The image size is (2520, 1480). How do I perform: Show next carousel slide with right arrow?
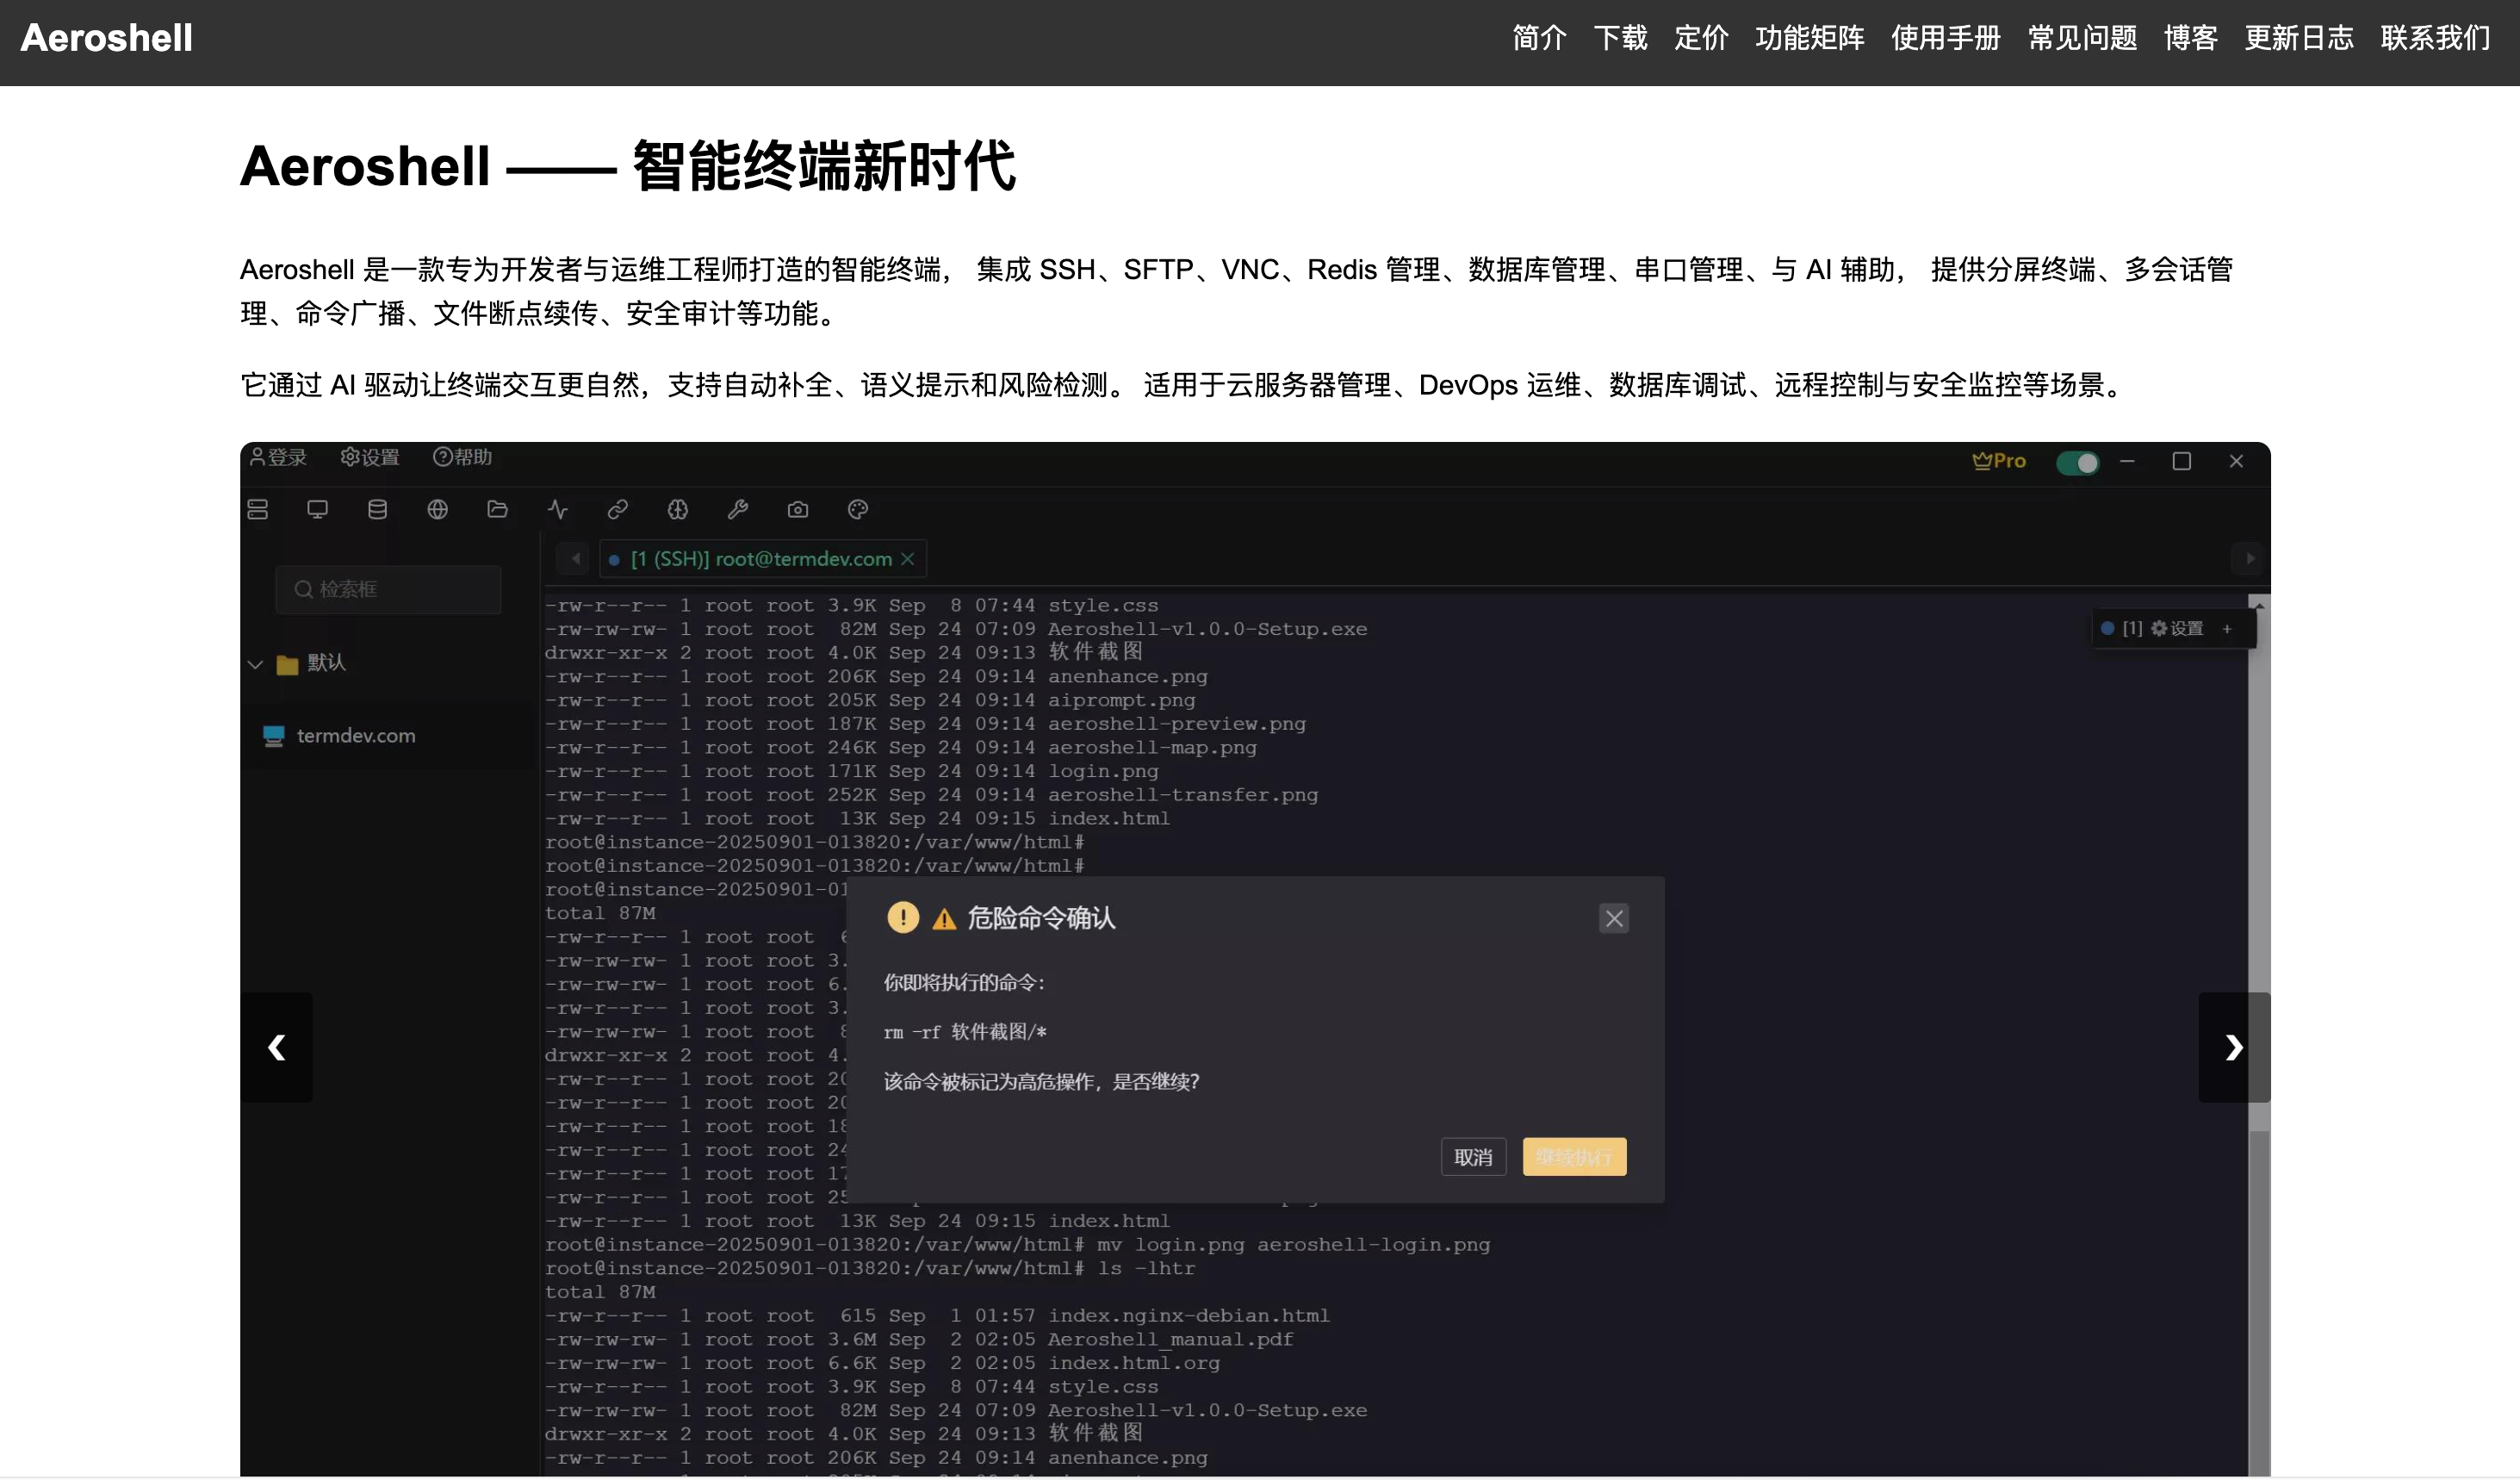pyautogui.click(x=2233, y=1047)
